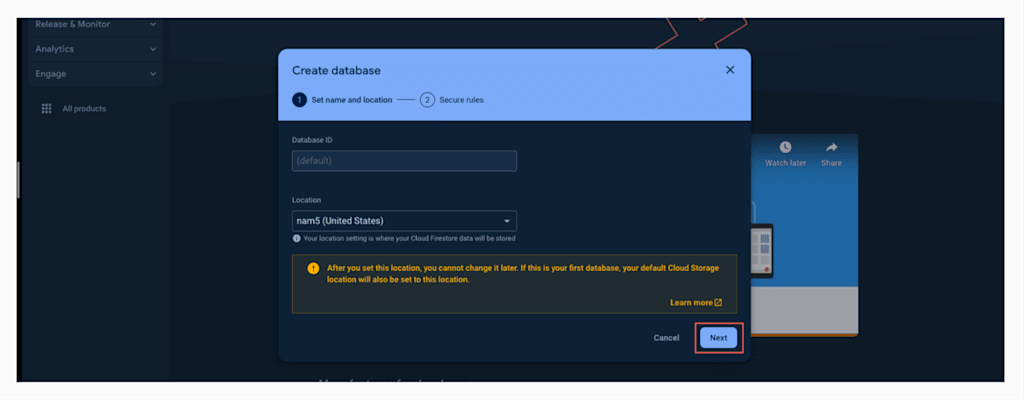Open the Learn more link
Image resolution: width=1024 pixels, height=400 pixels.
point(696,303)
